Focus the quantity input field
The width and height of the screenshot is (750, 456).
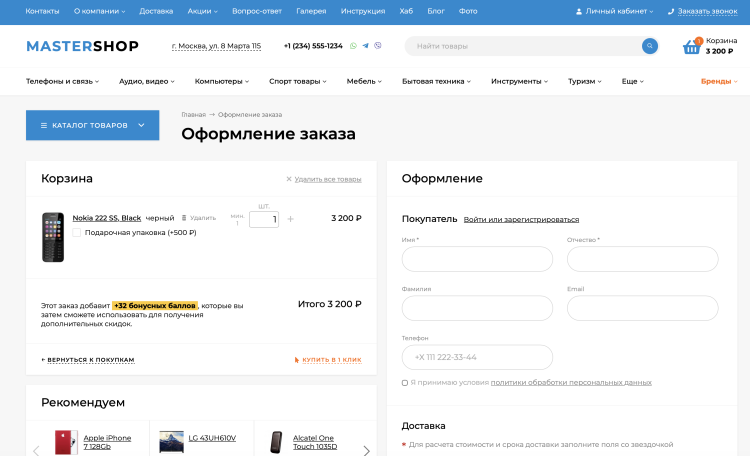pos(264,220)
